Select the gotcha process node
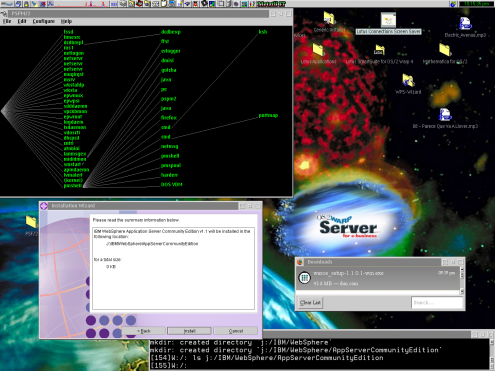The height and width of the screenshot is (371, 495). click(x=169, y=70)
